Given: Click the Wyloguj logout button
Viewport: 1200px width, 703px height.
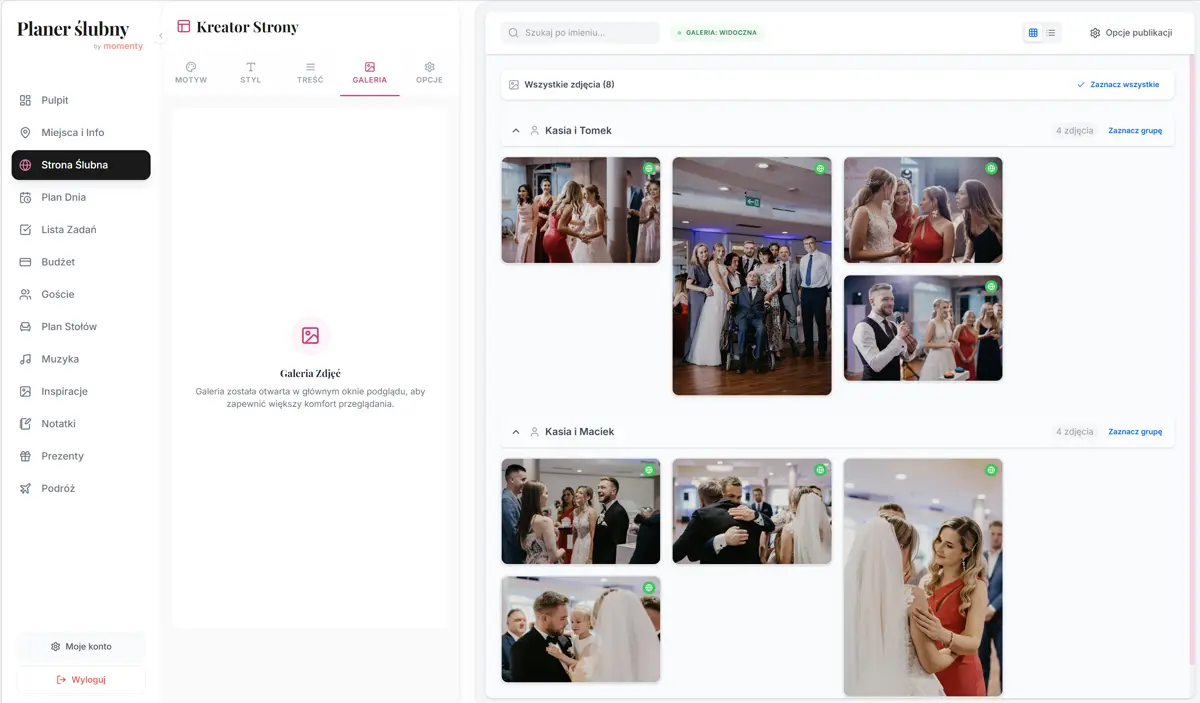Looking at the screenshot, I should point(81,680).
